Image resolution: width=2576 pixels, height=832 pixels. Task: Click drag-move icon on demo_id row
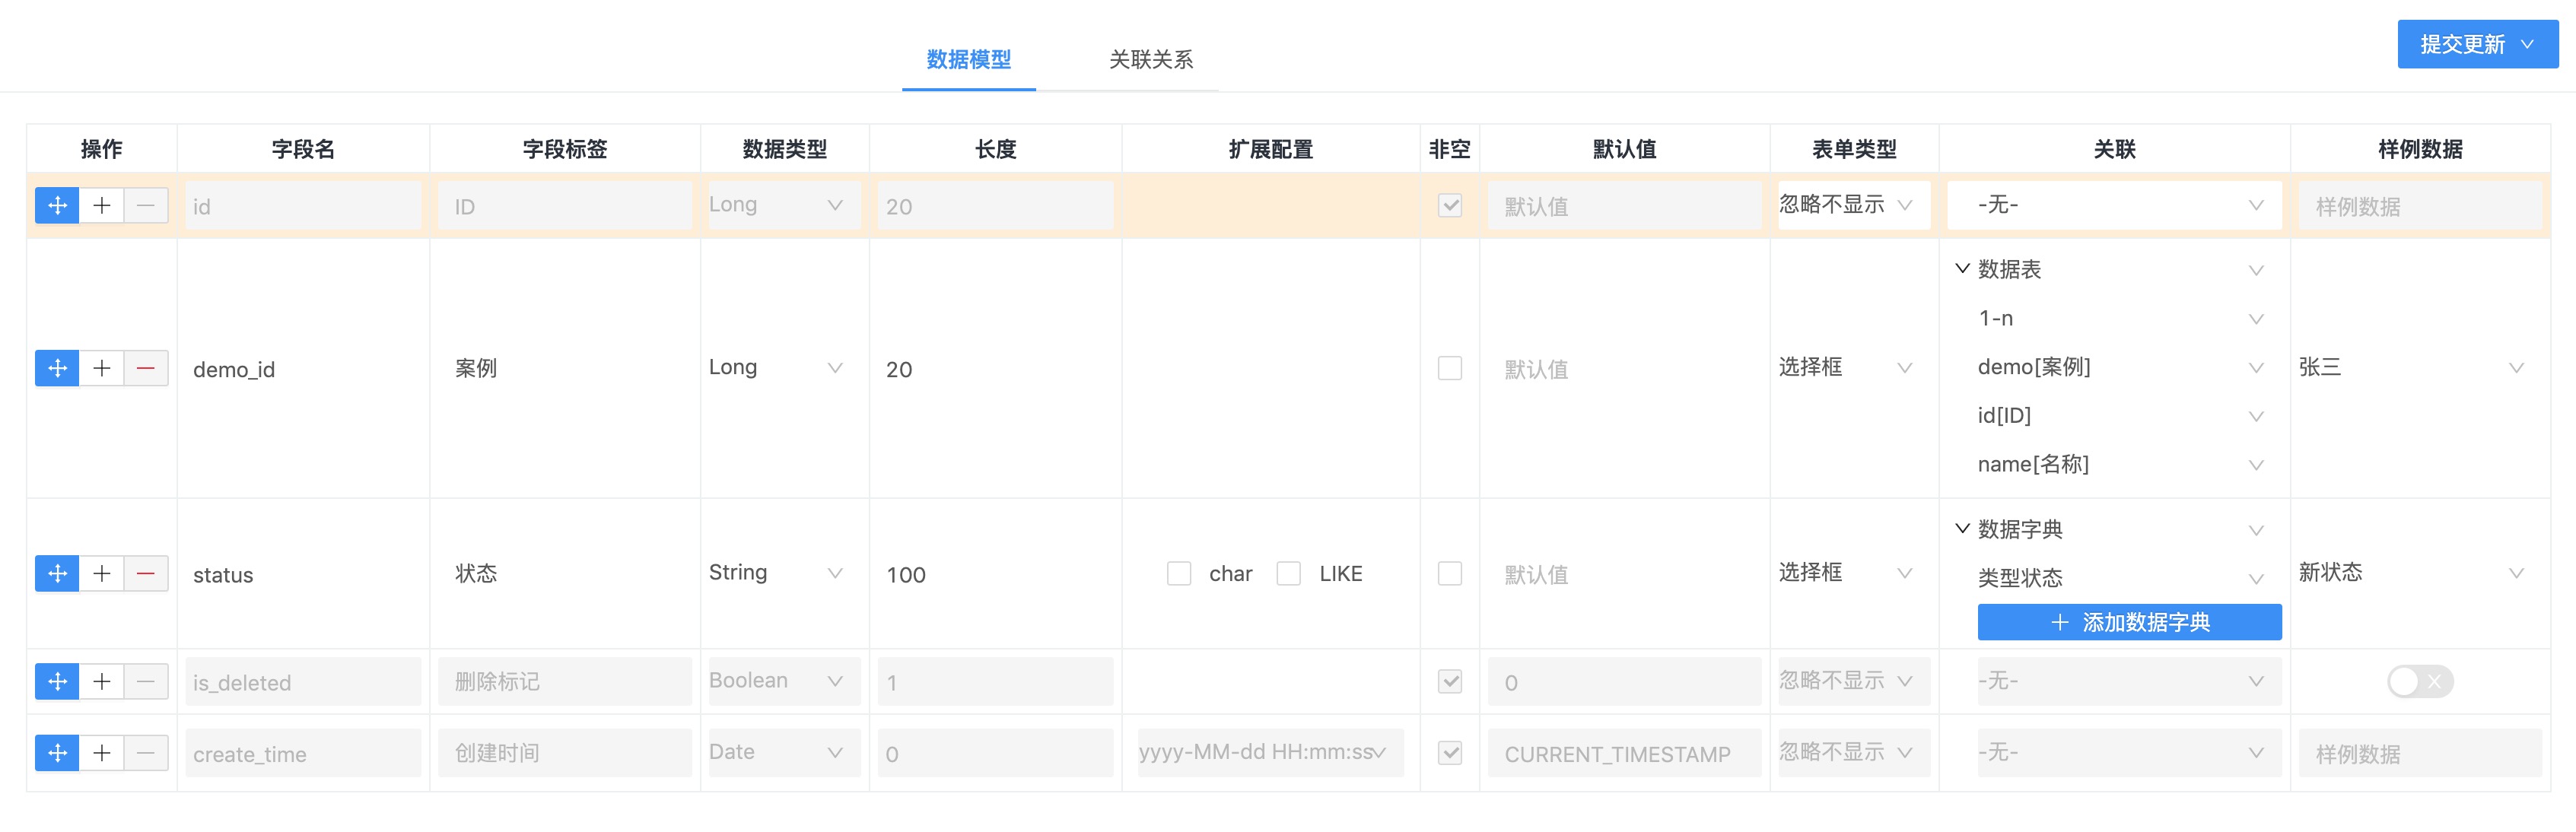point(57,368)
